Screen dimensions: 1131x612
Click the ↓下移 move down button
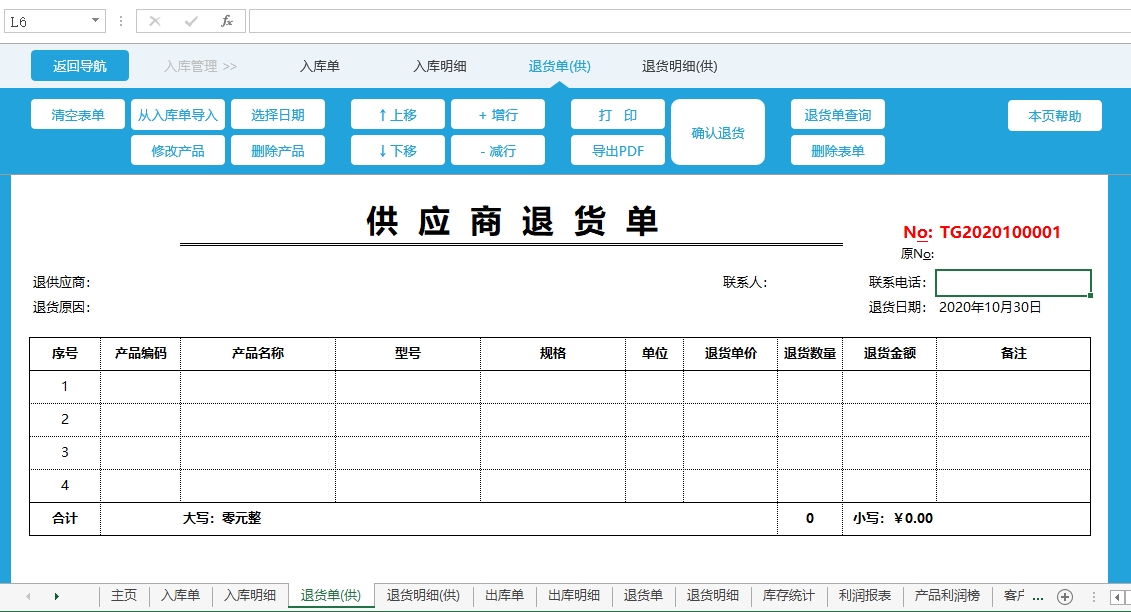click(x=397, y=151)
